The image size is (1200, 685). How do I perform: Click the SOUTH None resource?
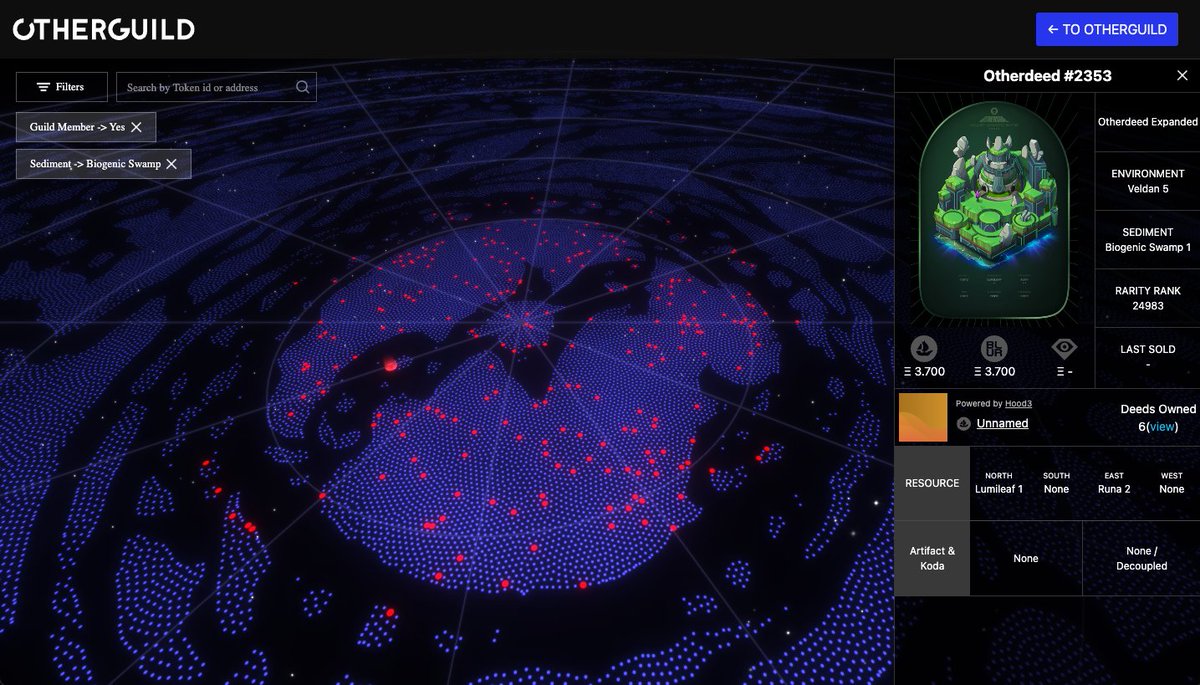coord(1056,483)
